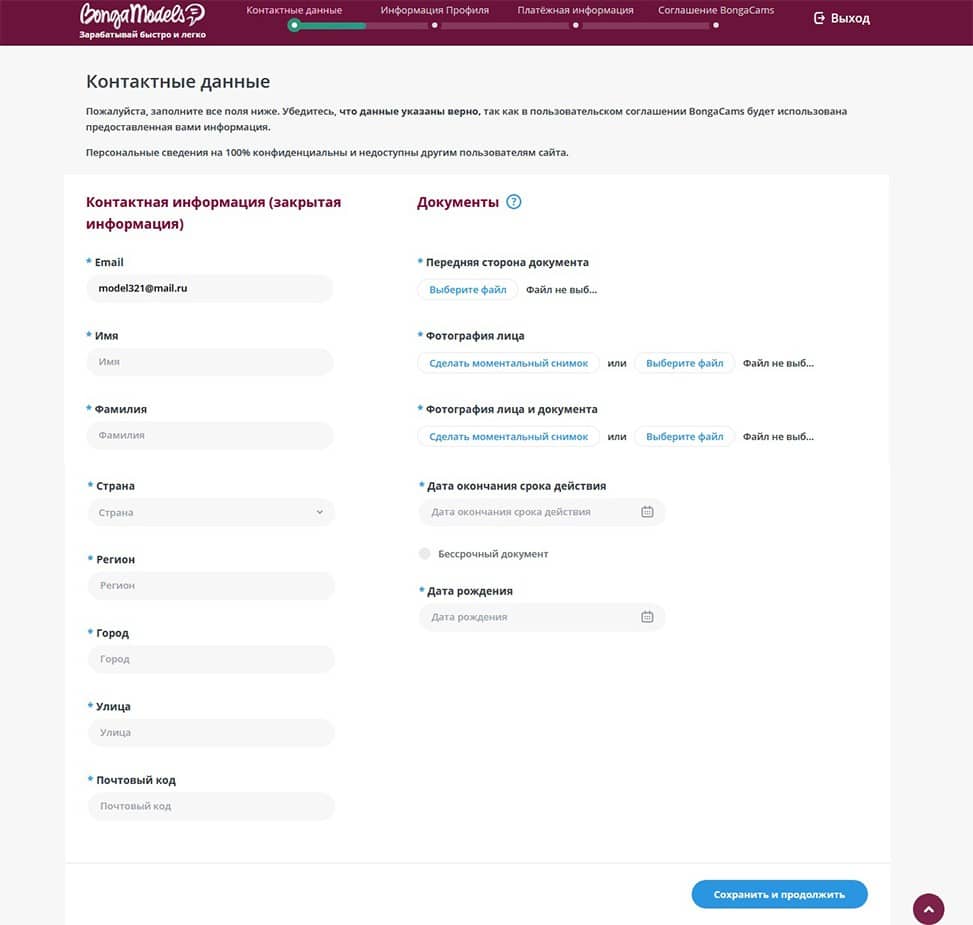The height and width of the screenshot is (925, 973).
Task: Open the Соглашение BongaCams step
Action: point(715,11)
